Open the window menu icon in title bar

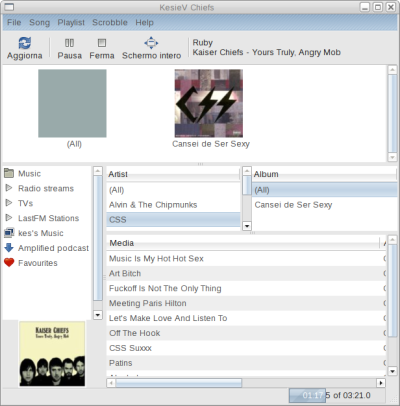[9, 7]
